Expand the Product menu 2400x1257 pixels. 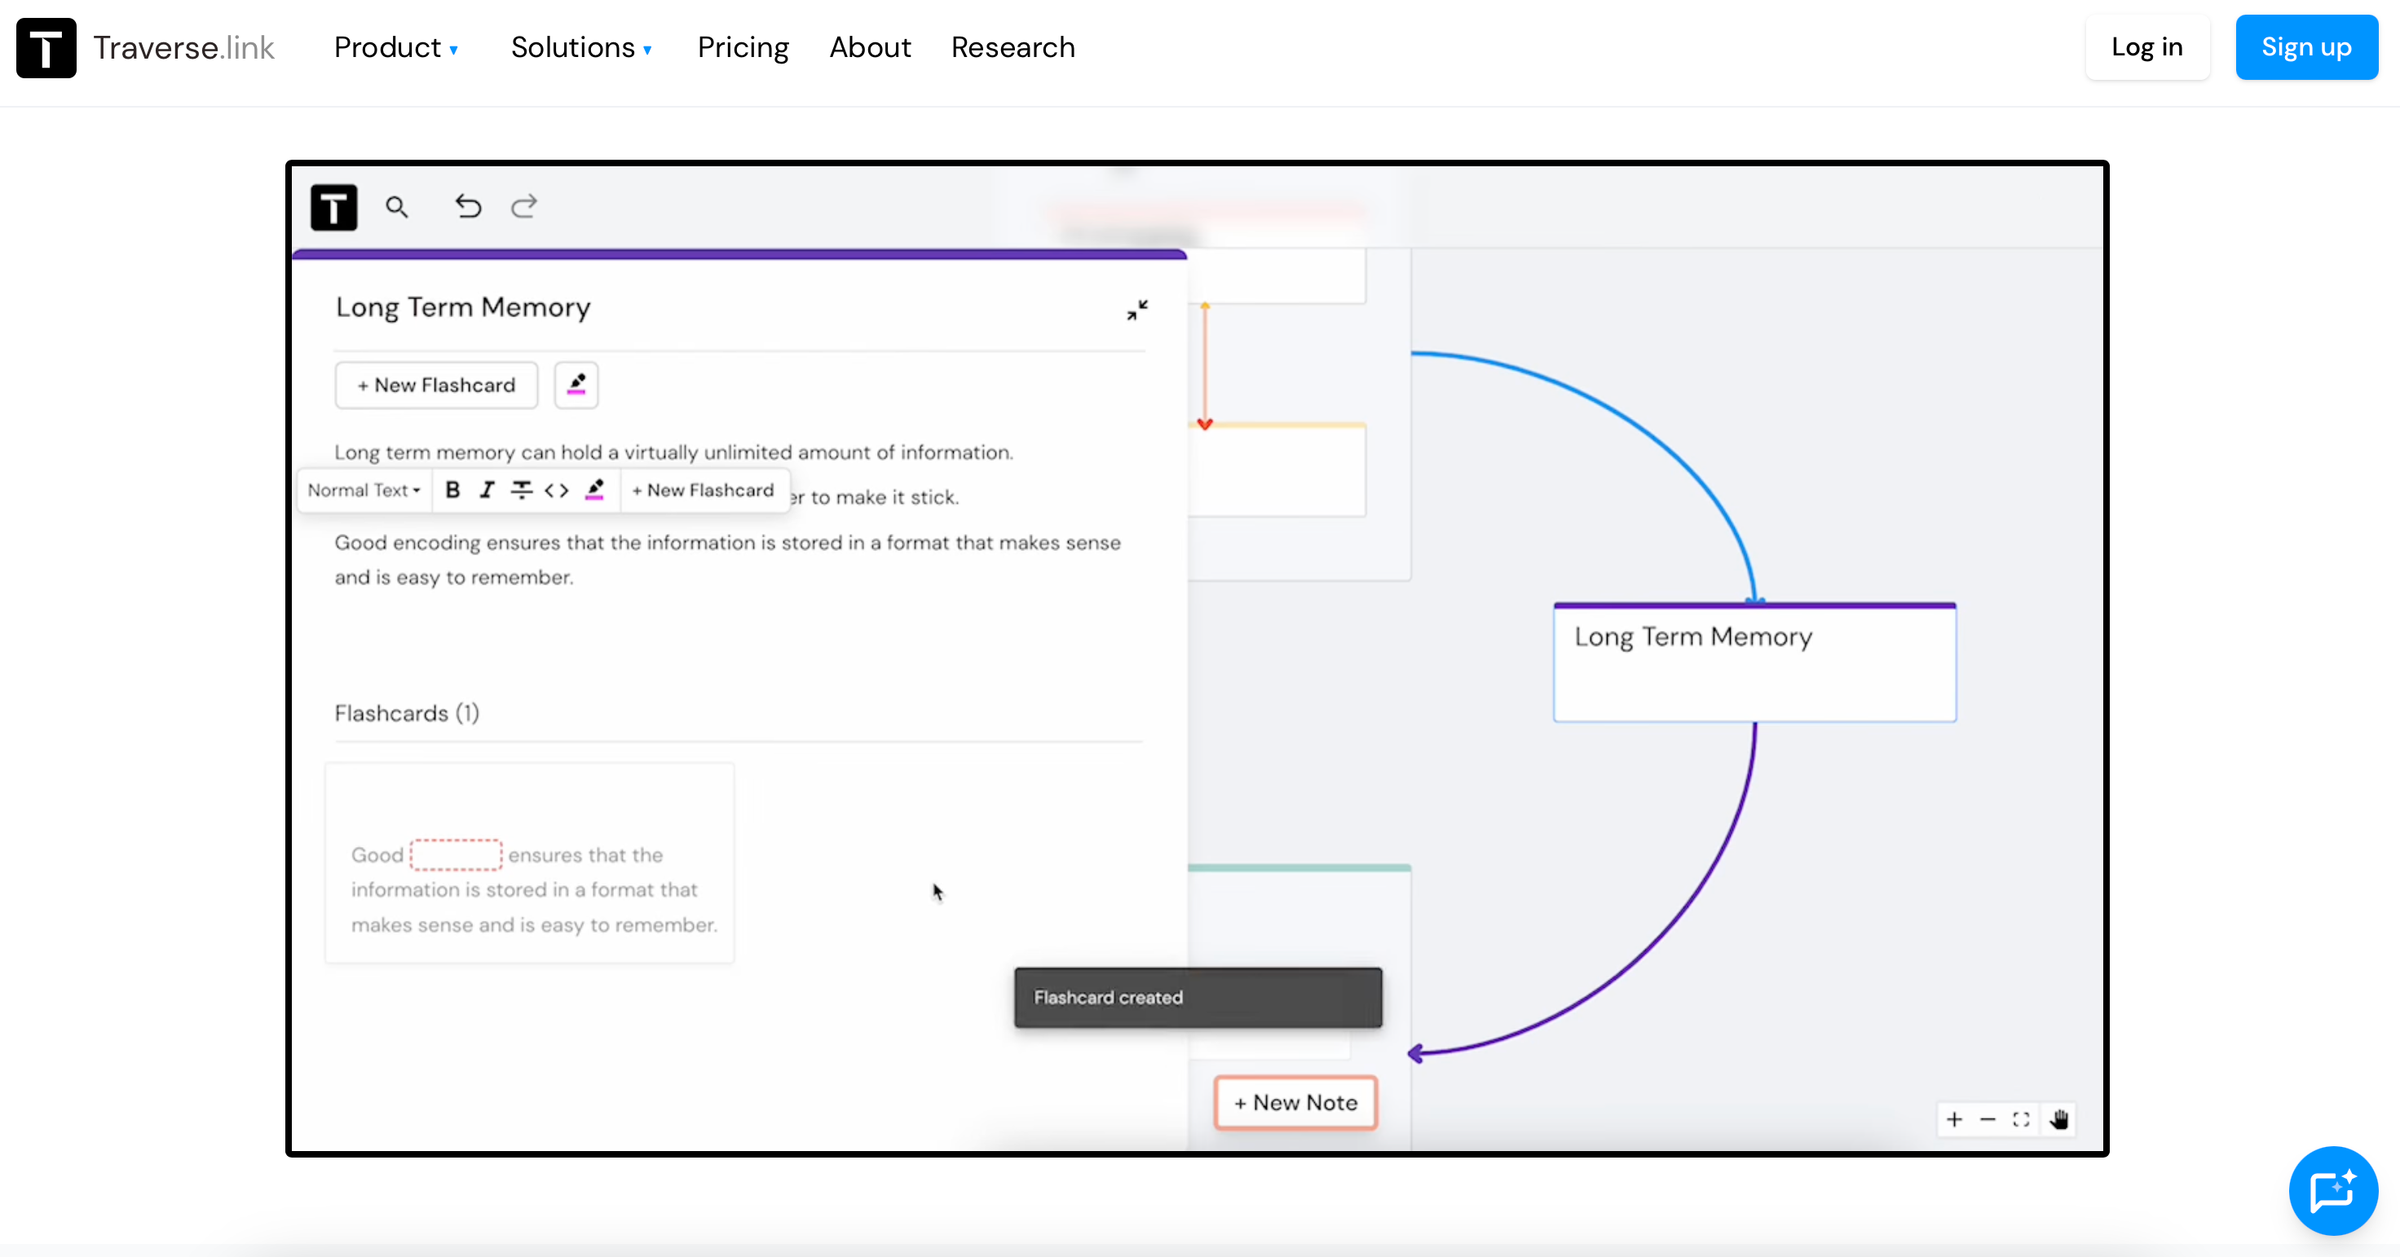click(396, 48)
